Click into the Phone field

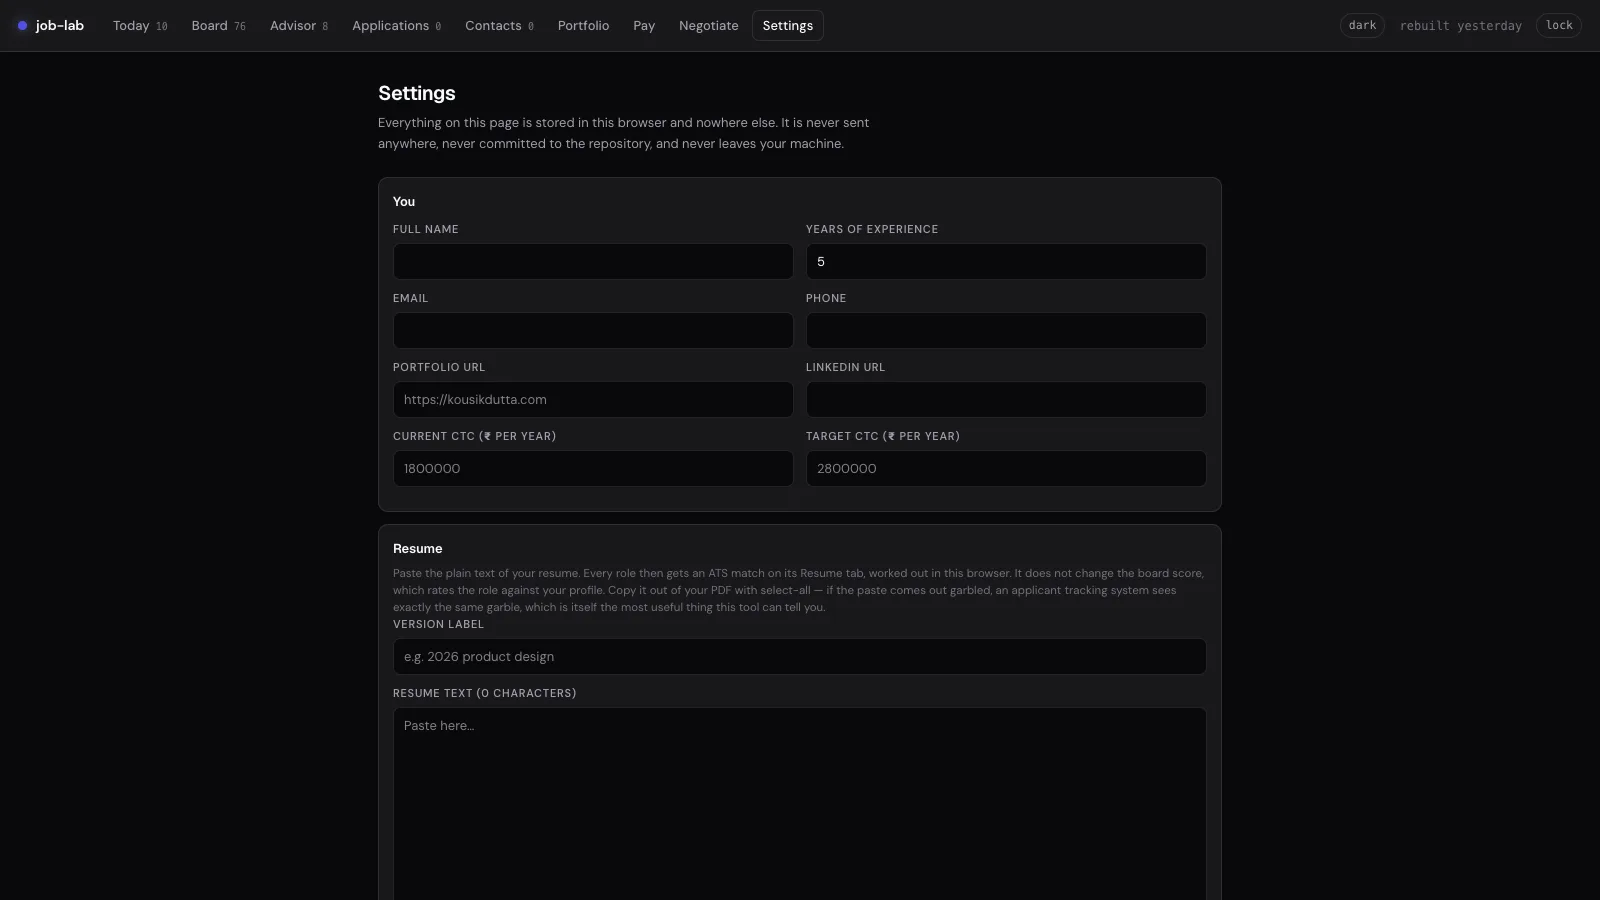1006,331
